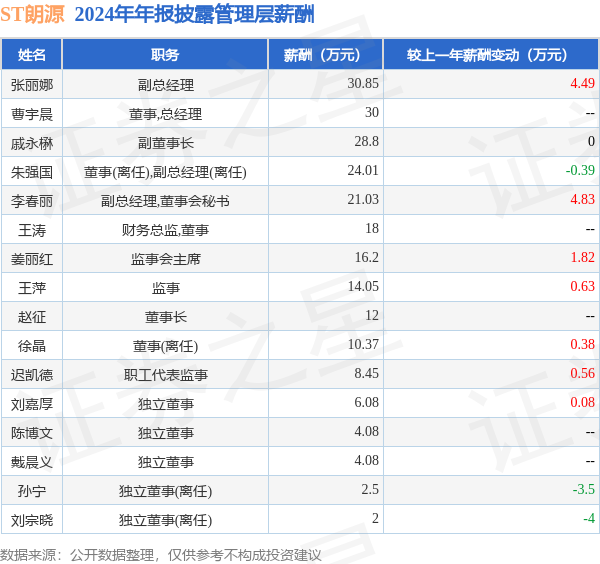Image resolution: width=600 pixels, height=564 pixels.
Task: Select the name cell '王萍'
Action: [x=32, y=288]
